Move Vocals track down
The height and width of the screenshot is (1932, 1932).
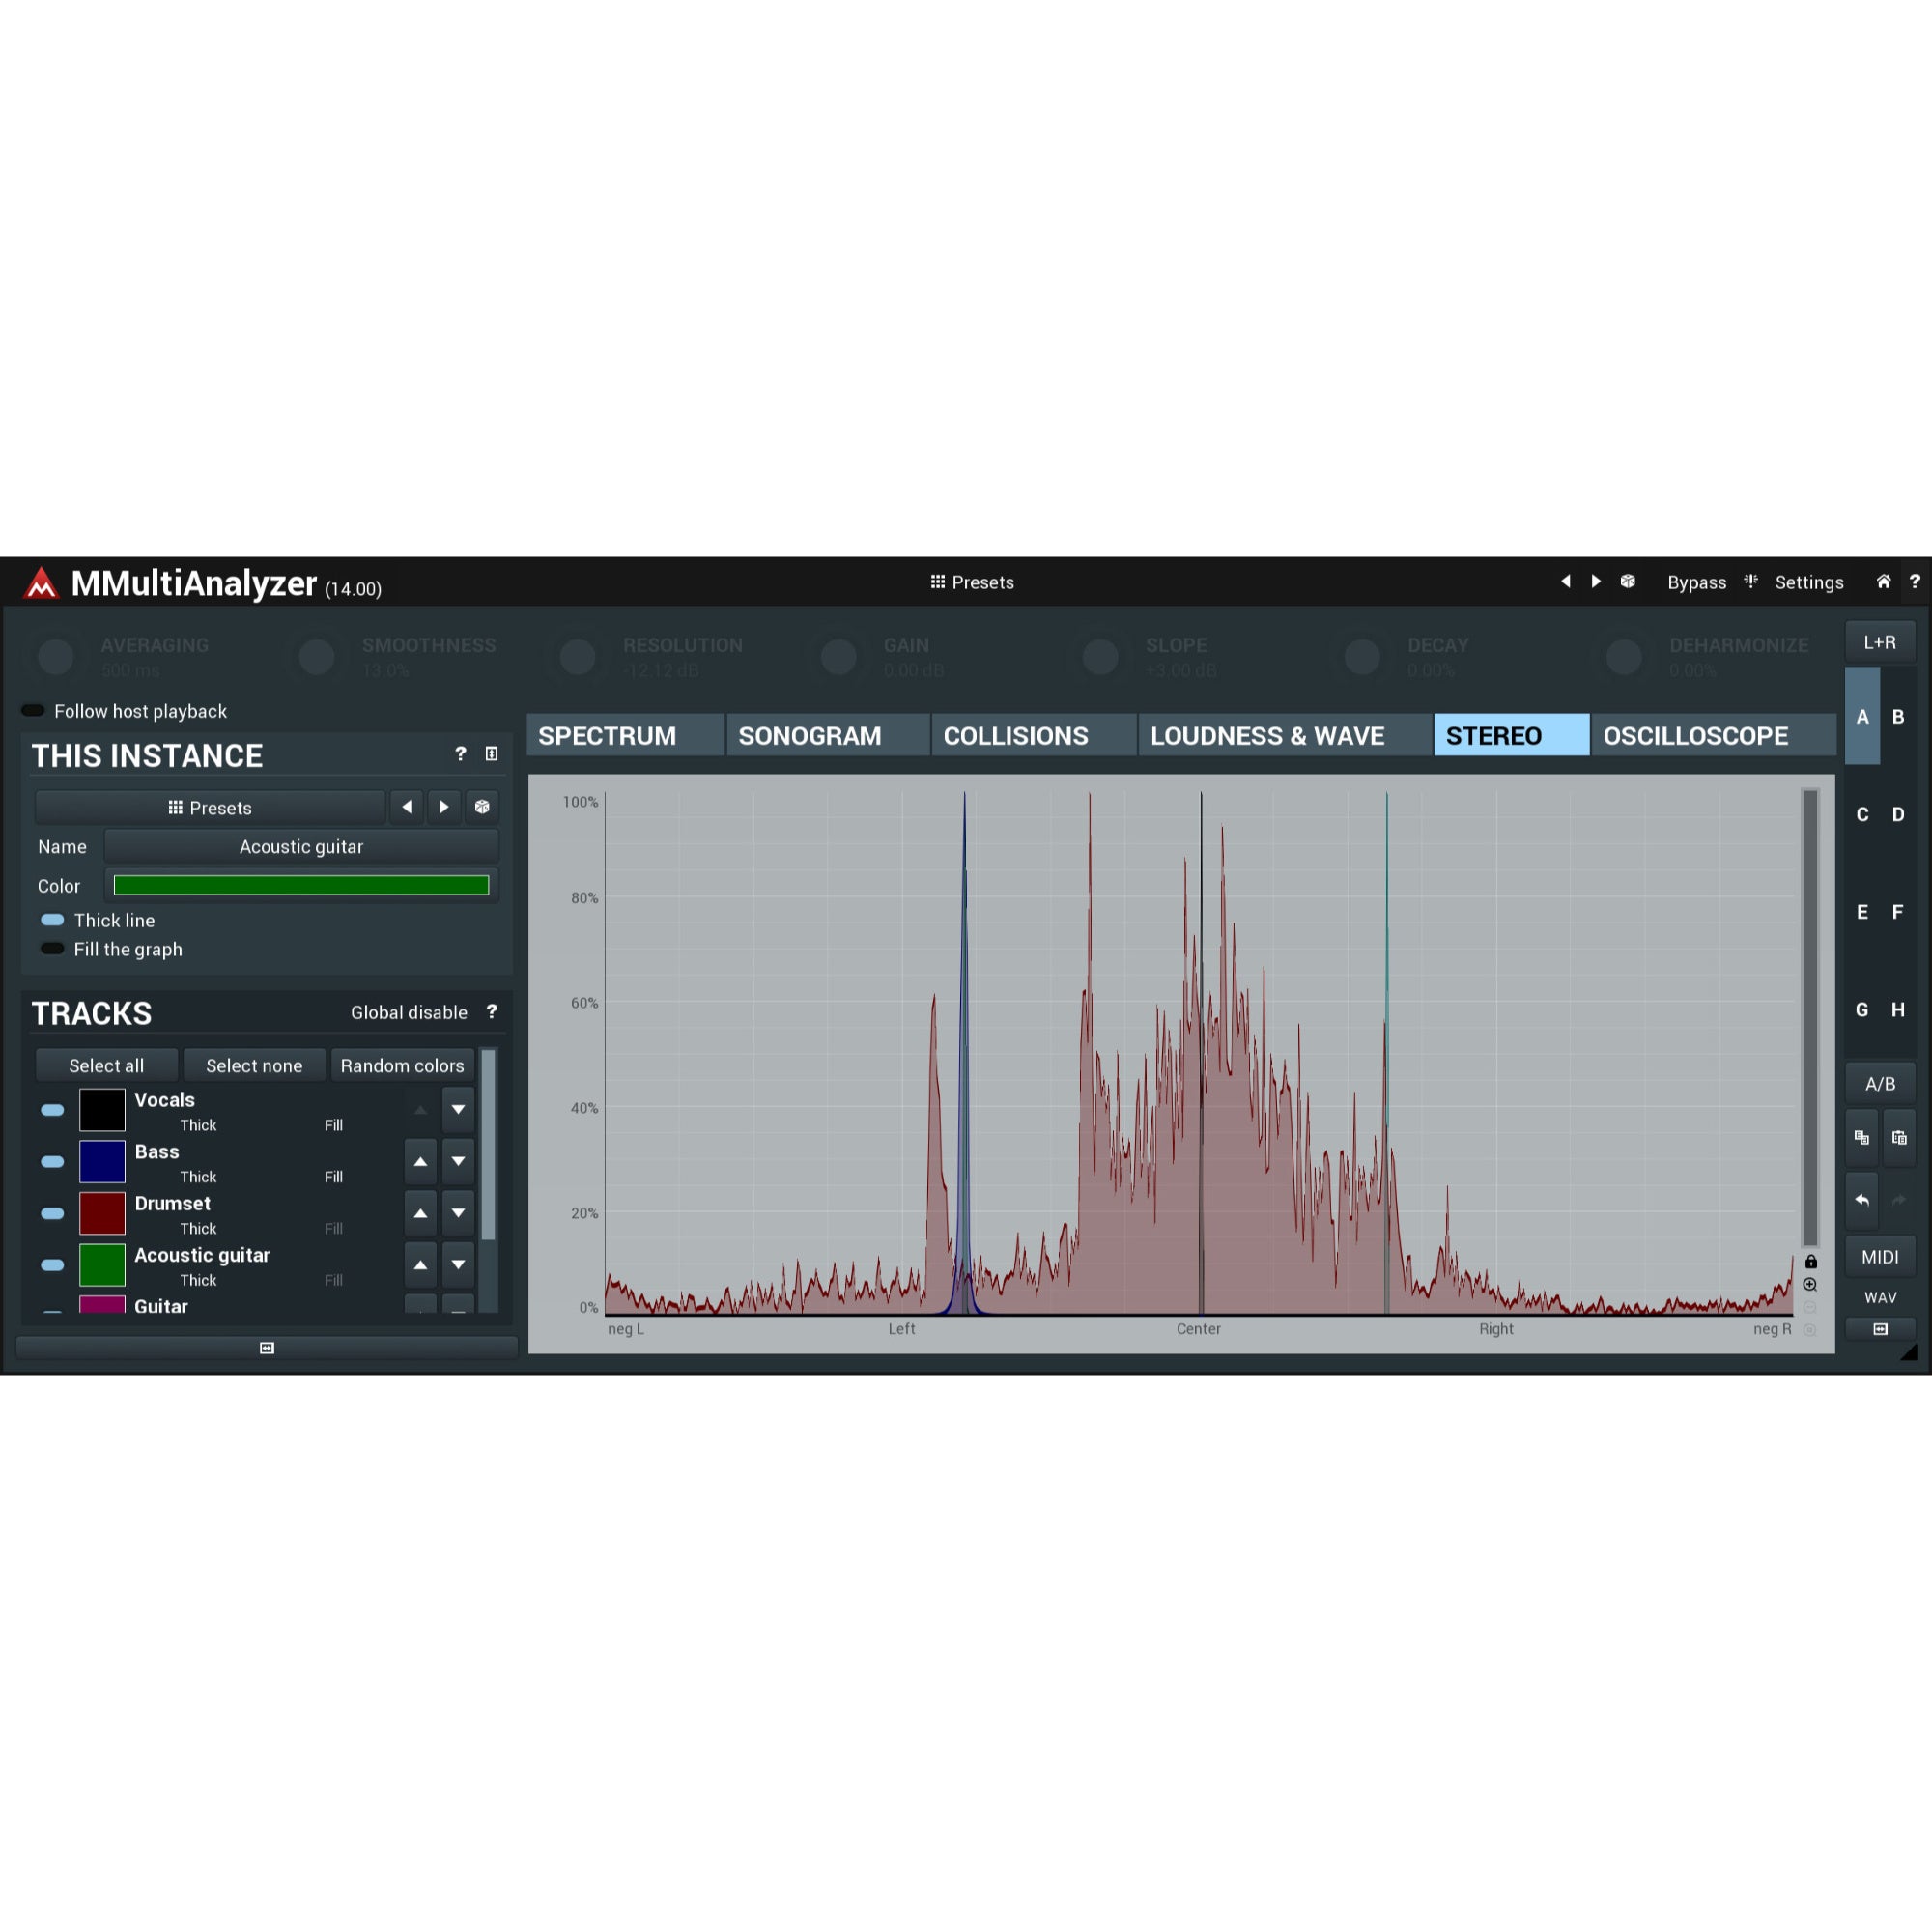pyautogui.click(x=458, y=1109)
